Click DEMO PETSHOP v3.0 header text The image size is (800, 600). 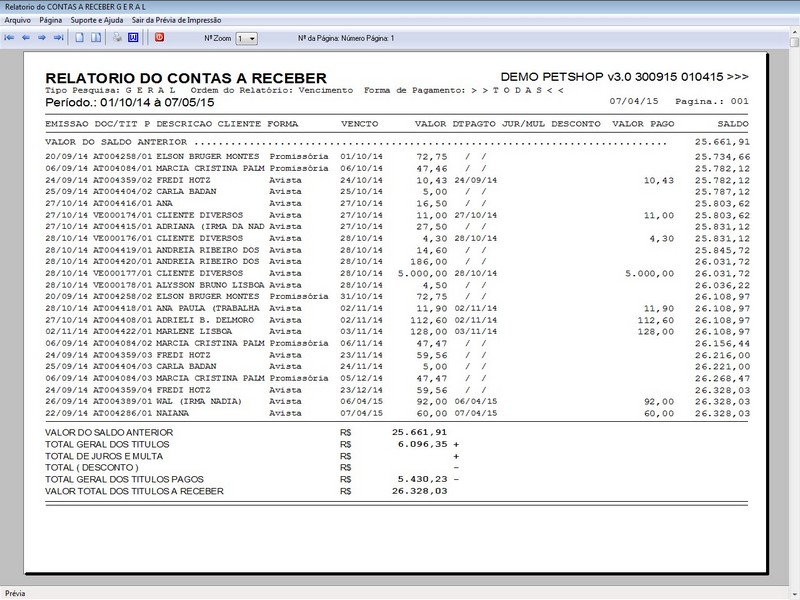click(624, 77)
